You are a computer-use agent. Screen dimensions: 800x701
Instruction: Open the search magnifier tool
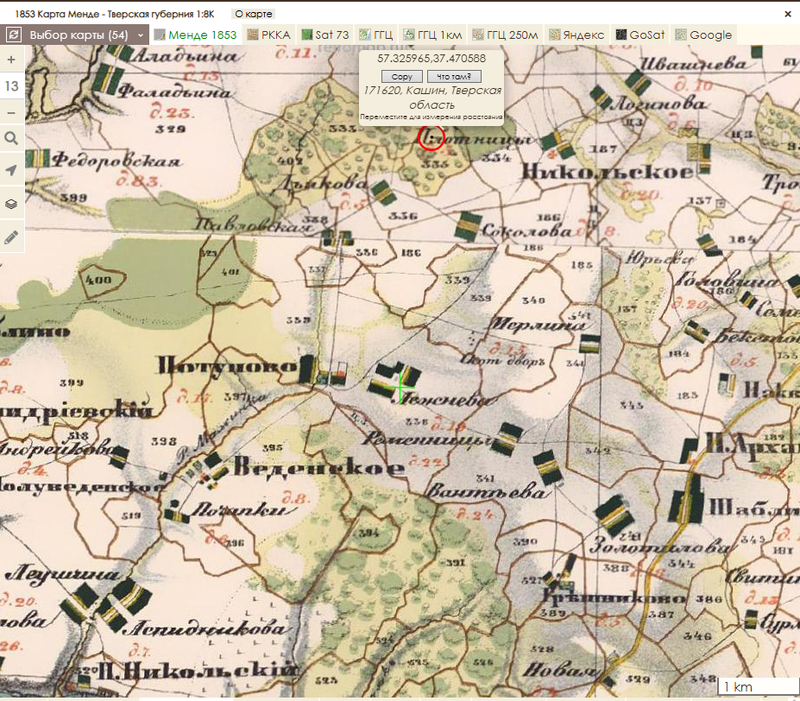[x=11, y=138]
